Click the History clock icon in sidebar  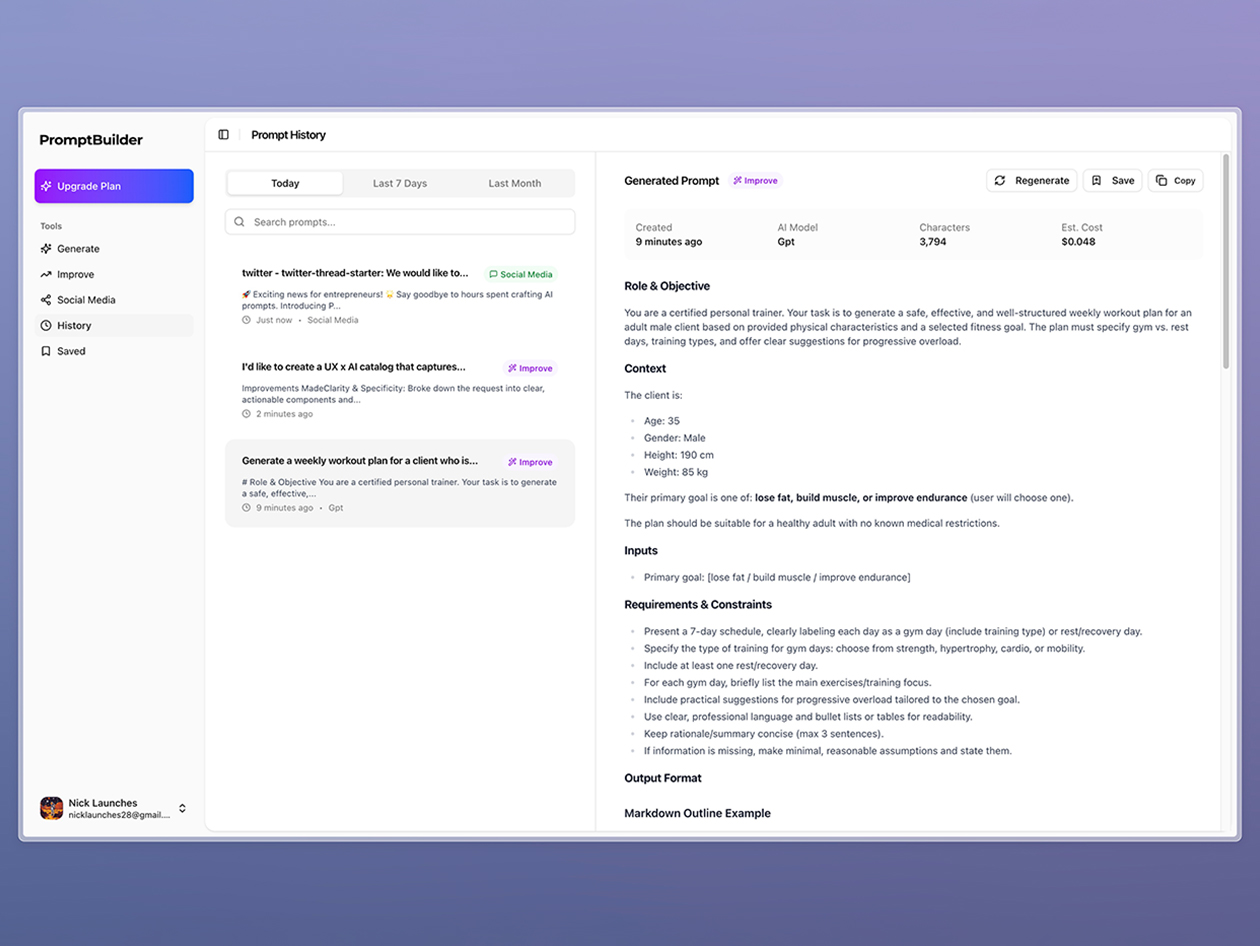coord(44,325)
